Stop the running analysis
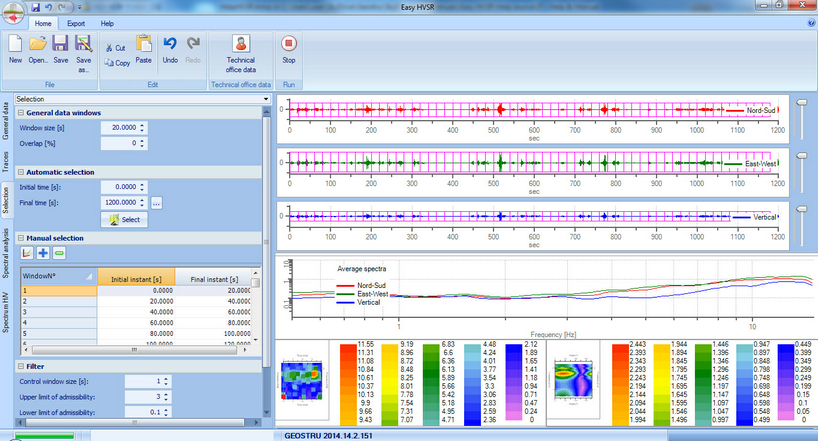 tap(288, 43)
